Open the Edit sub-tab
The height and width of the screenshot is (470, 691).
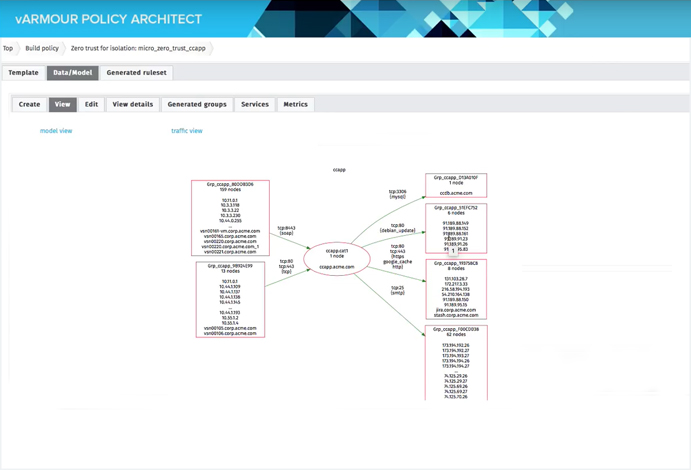pyautogui.click(x=92, y=104)
